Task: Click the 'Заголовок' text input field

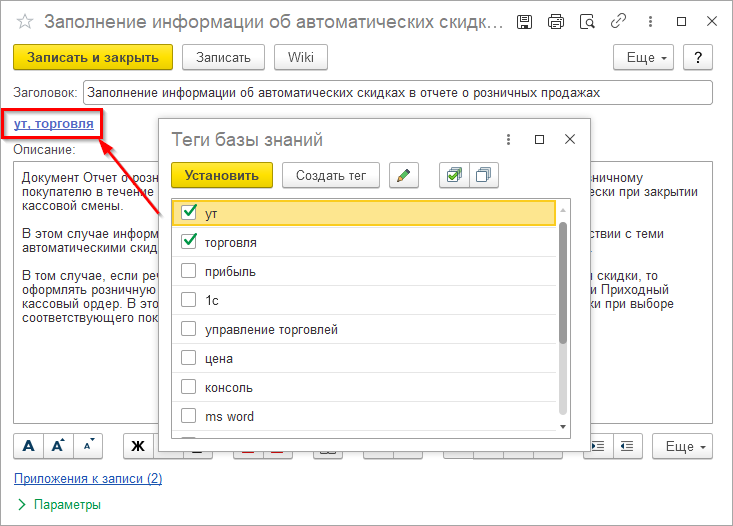Action: coord(398,93)
